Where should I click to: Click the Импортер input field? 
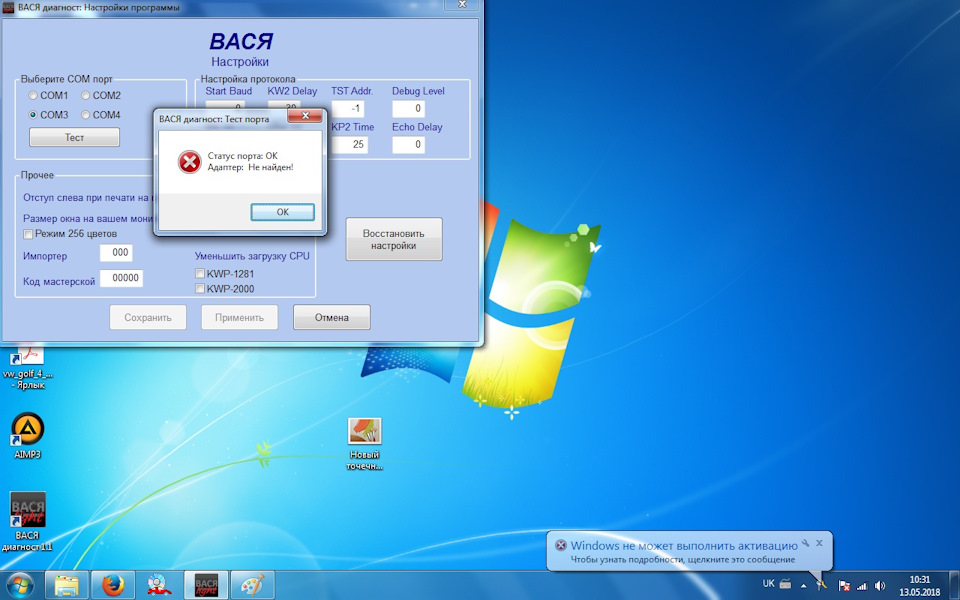click(x=116, y=253)
